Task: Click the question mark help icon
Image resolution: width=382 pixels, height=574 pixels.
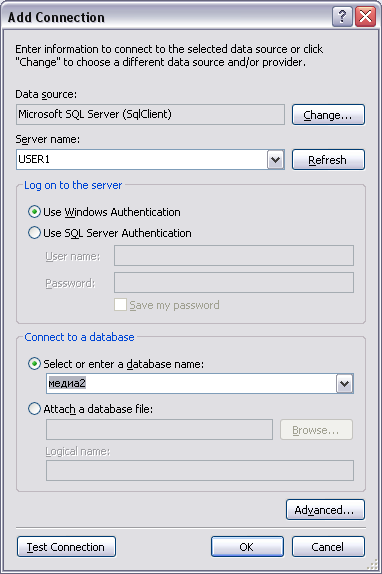Action: tap(342, 17)
